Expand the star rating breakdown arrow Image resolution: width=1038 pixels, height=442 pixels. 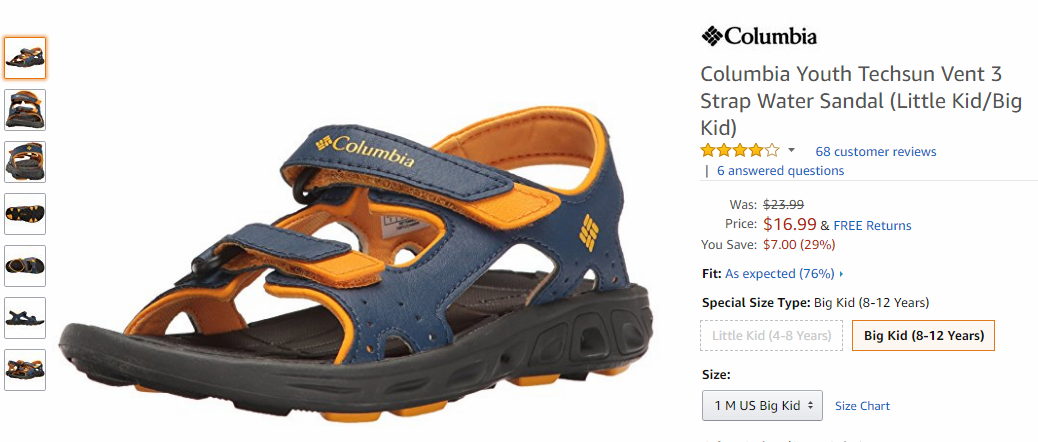click(791, 150)
